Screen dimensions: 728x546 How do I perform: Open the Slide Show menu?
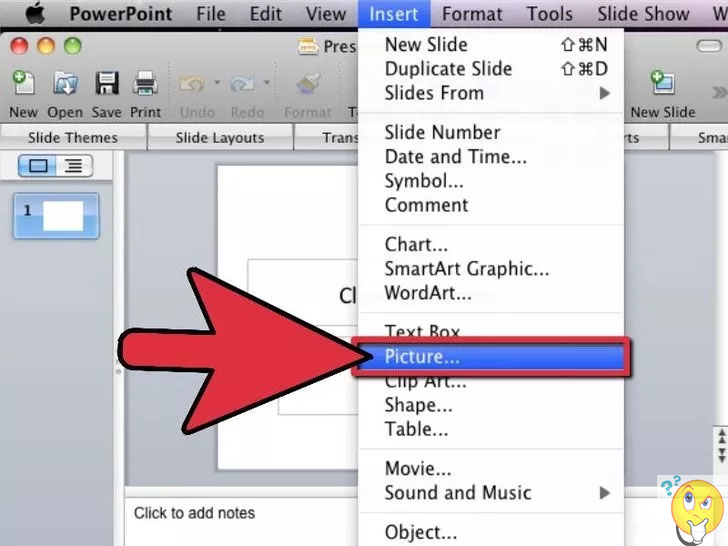click(643, 13)
